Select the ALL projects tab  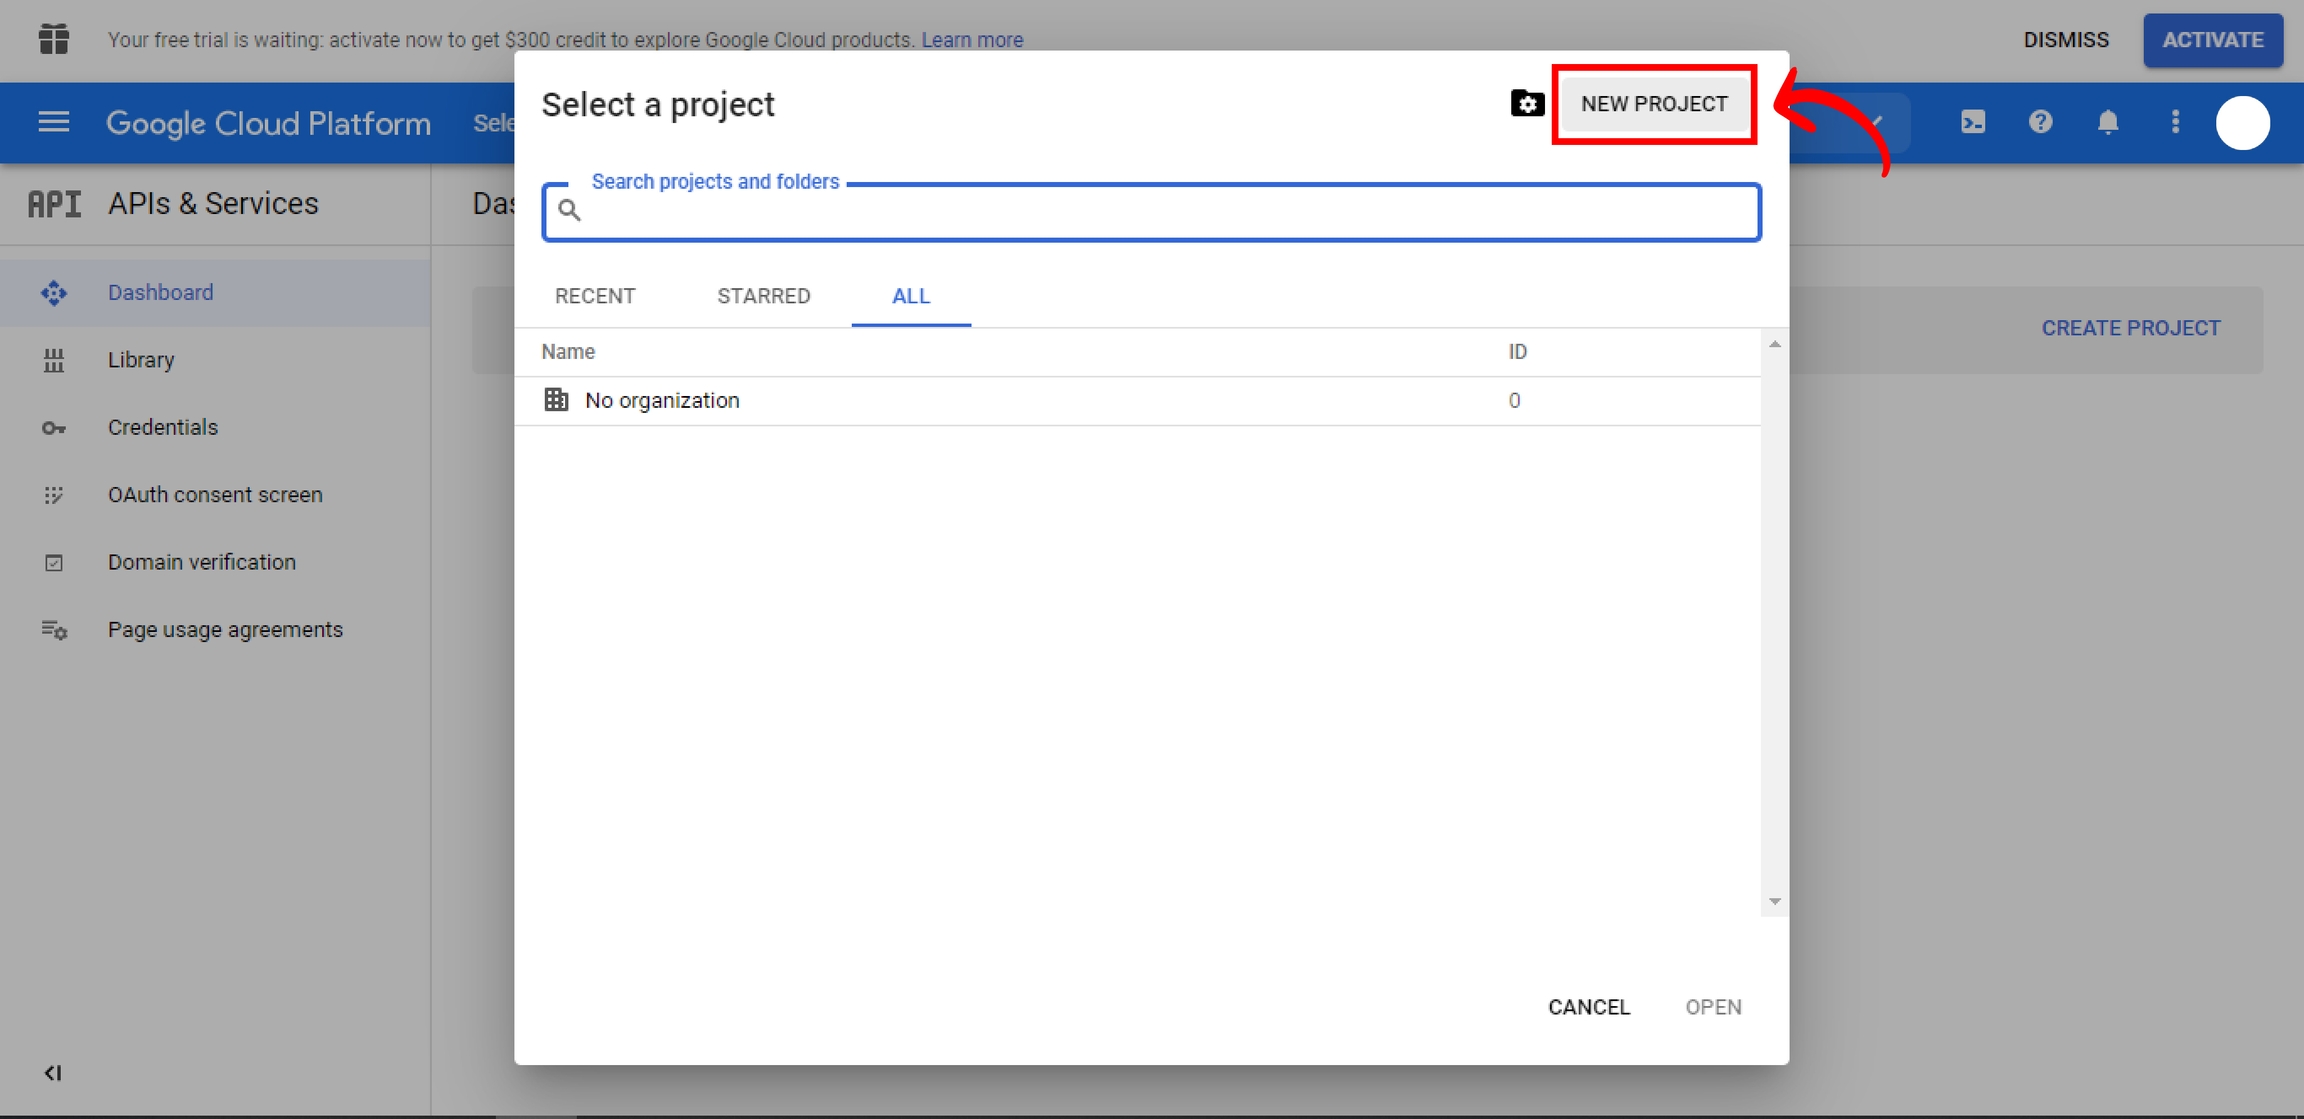coord(910,296)
